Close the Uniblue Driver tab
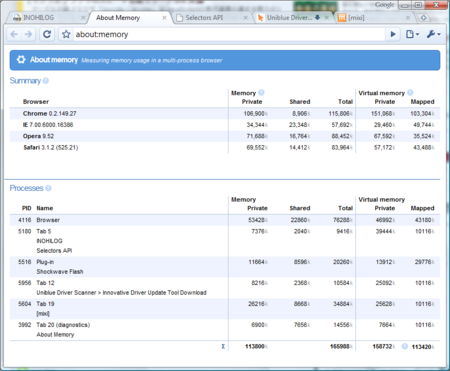This screenshot has width=450, height=371. click(x=327, y=18)
